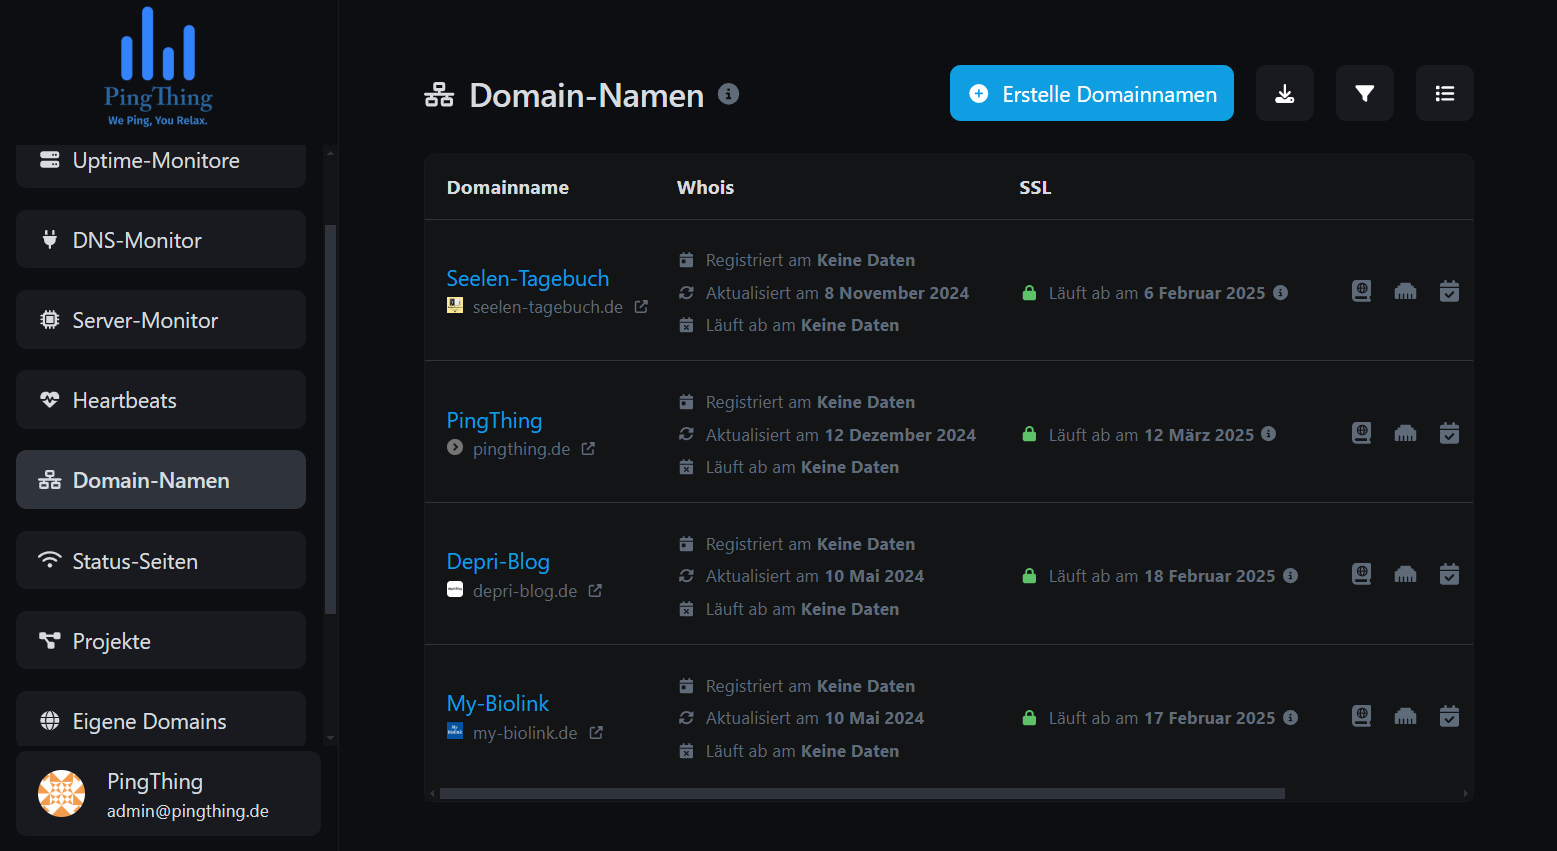Click the my-biolink.de favicon
This screenshot has height=851, width=1557.
455,732
